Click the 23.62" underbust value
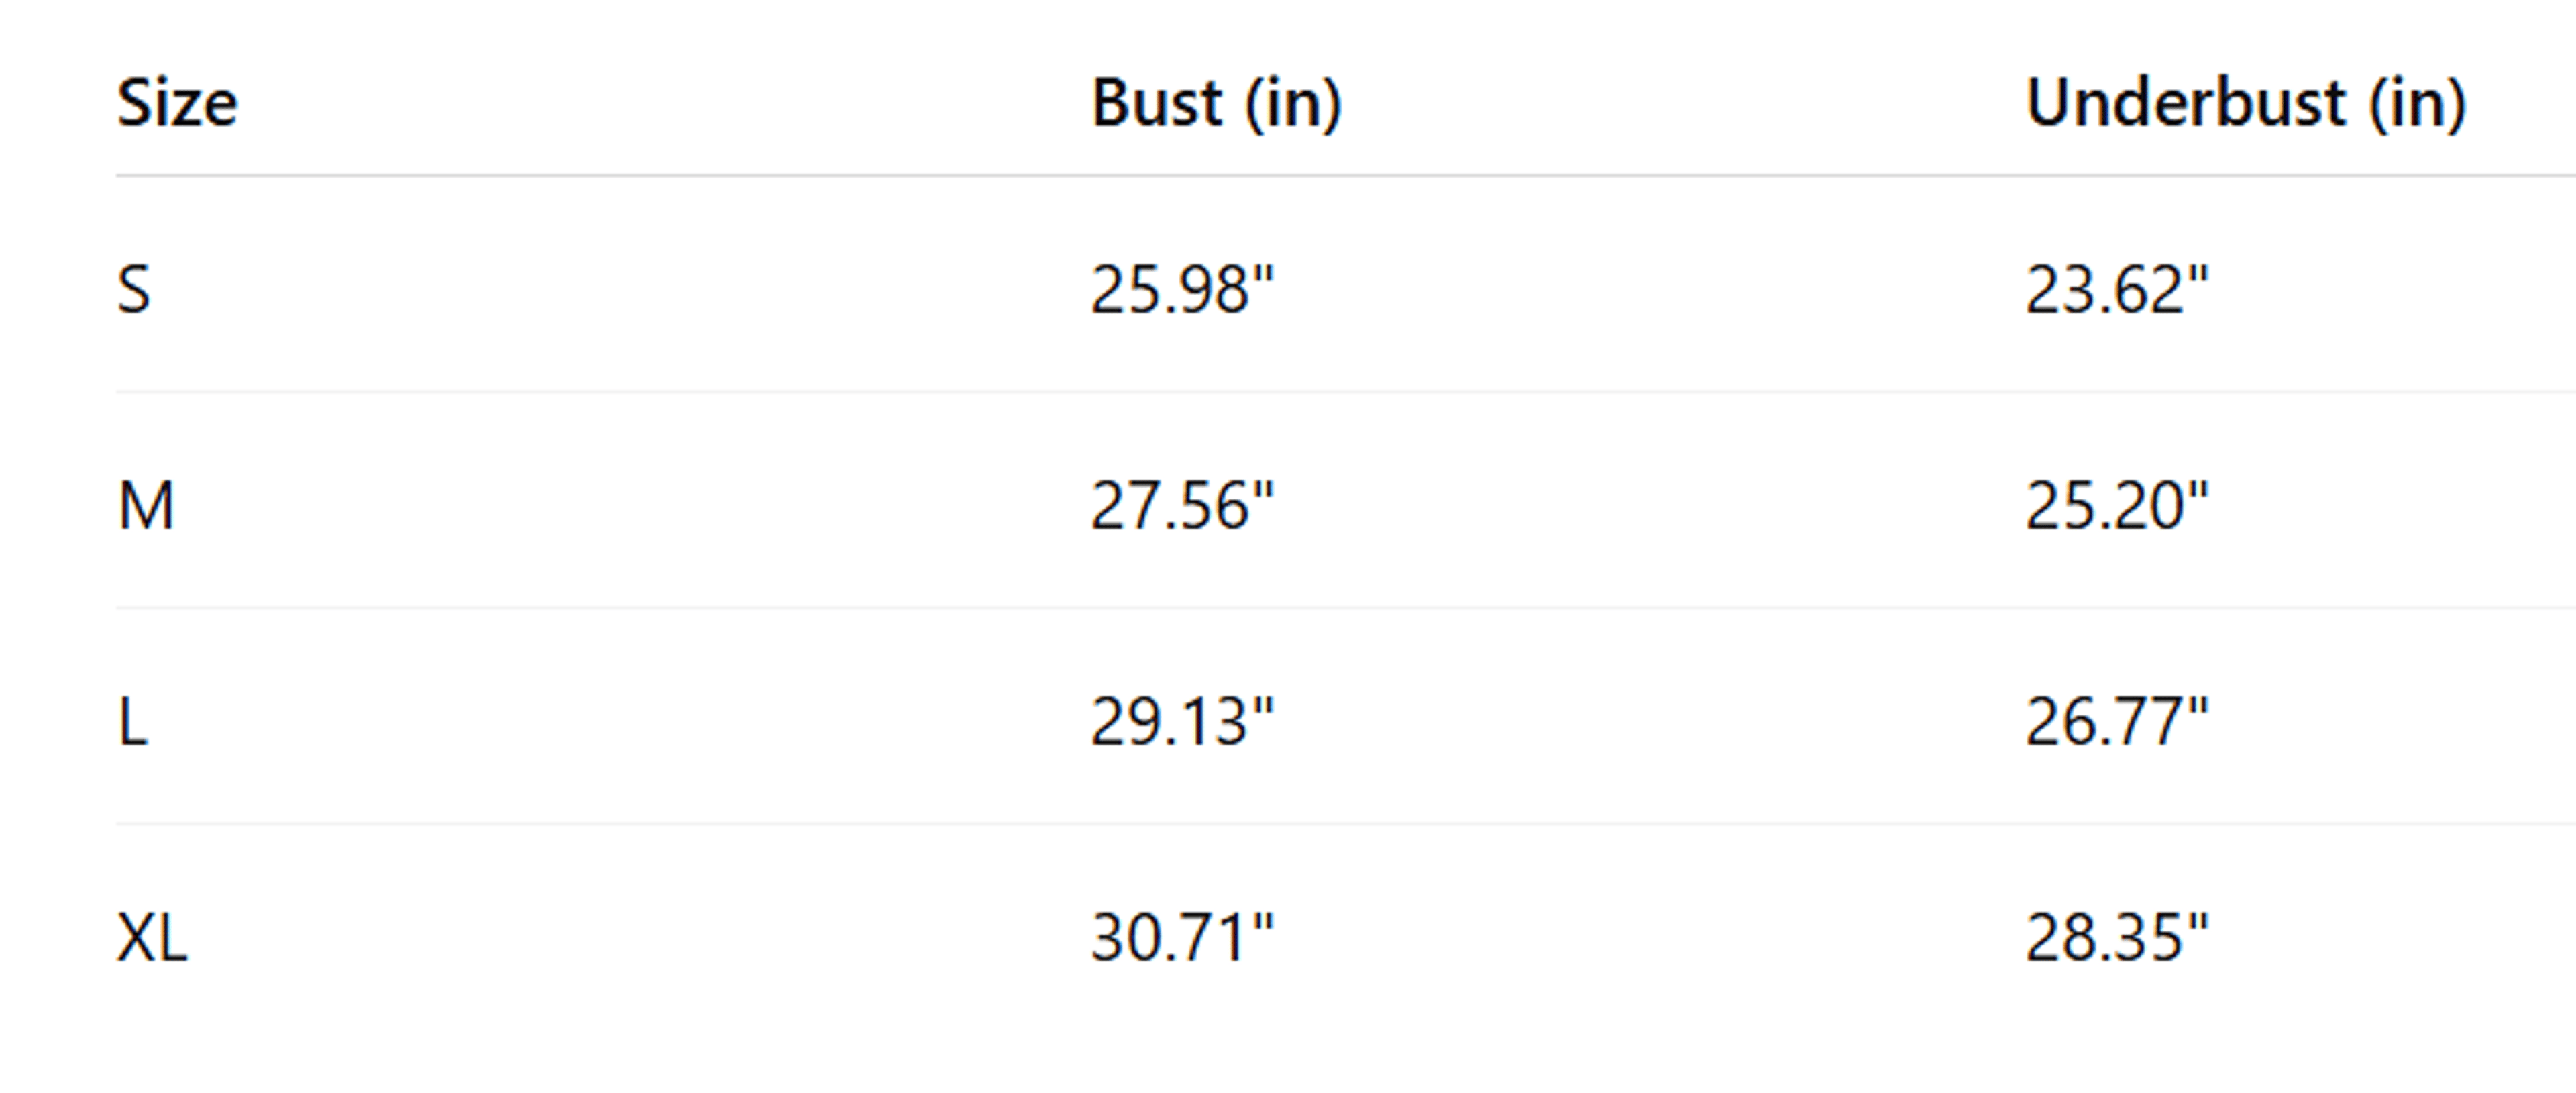 pyautogui.click(x=2116, y=290)
